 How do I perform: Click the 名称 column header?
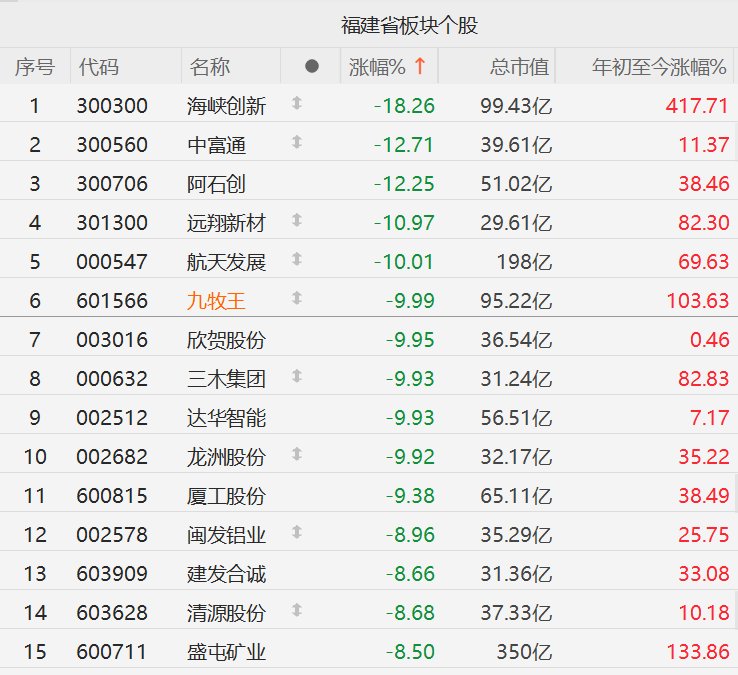pos(210,67)
